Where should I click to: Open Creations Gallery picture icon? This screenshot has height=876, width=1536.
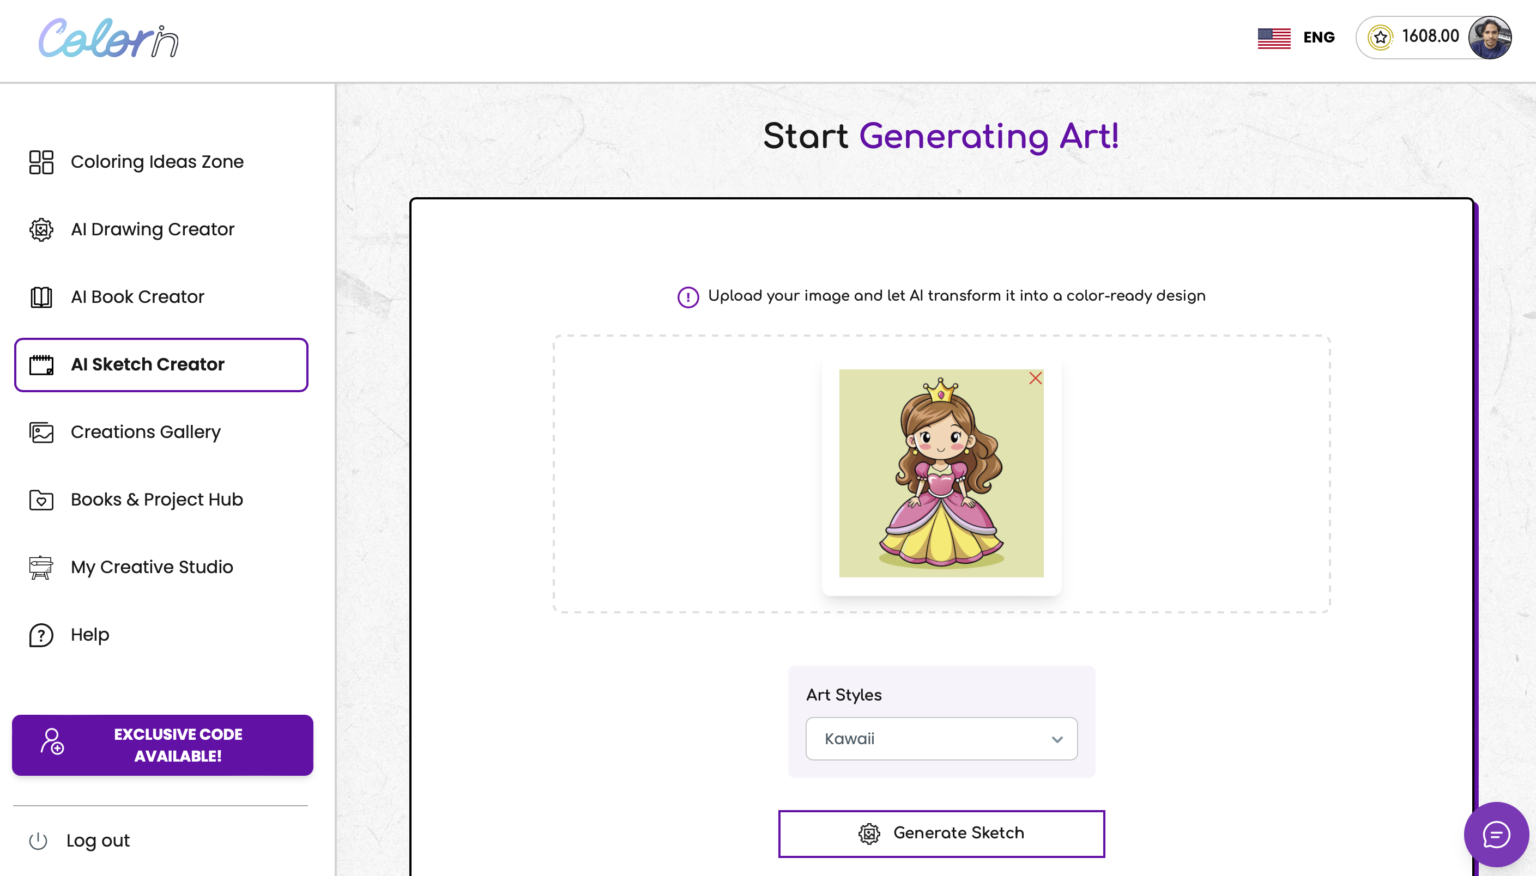(41, 431)
